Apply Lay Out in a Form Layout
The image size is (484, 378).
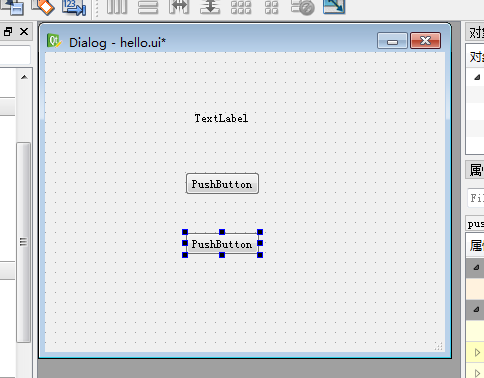[x=271, y=7]
